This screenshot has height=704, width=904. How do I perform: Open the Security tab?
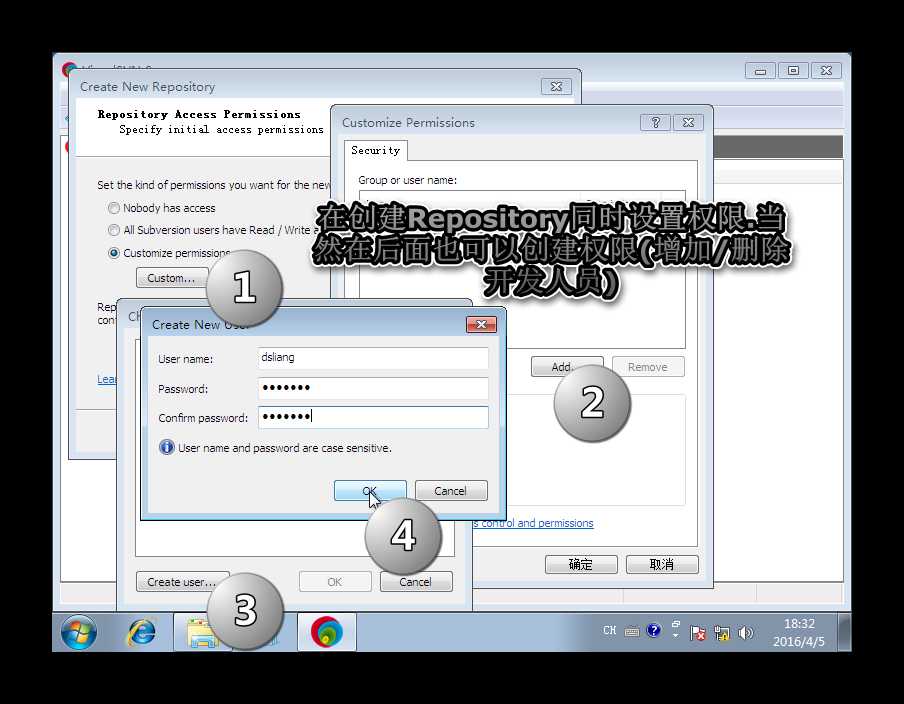376,150
